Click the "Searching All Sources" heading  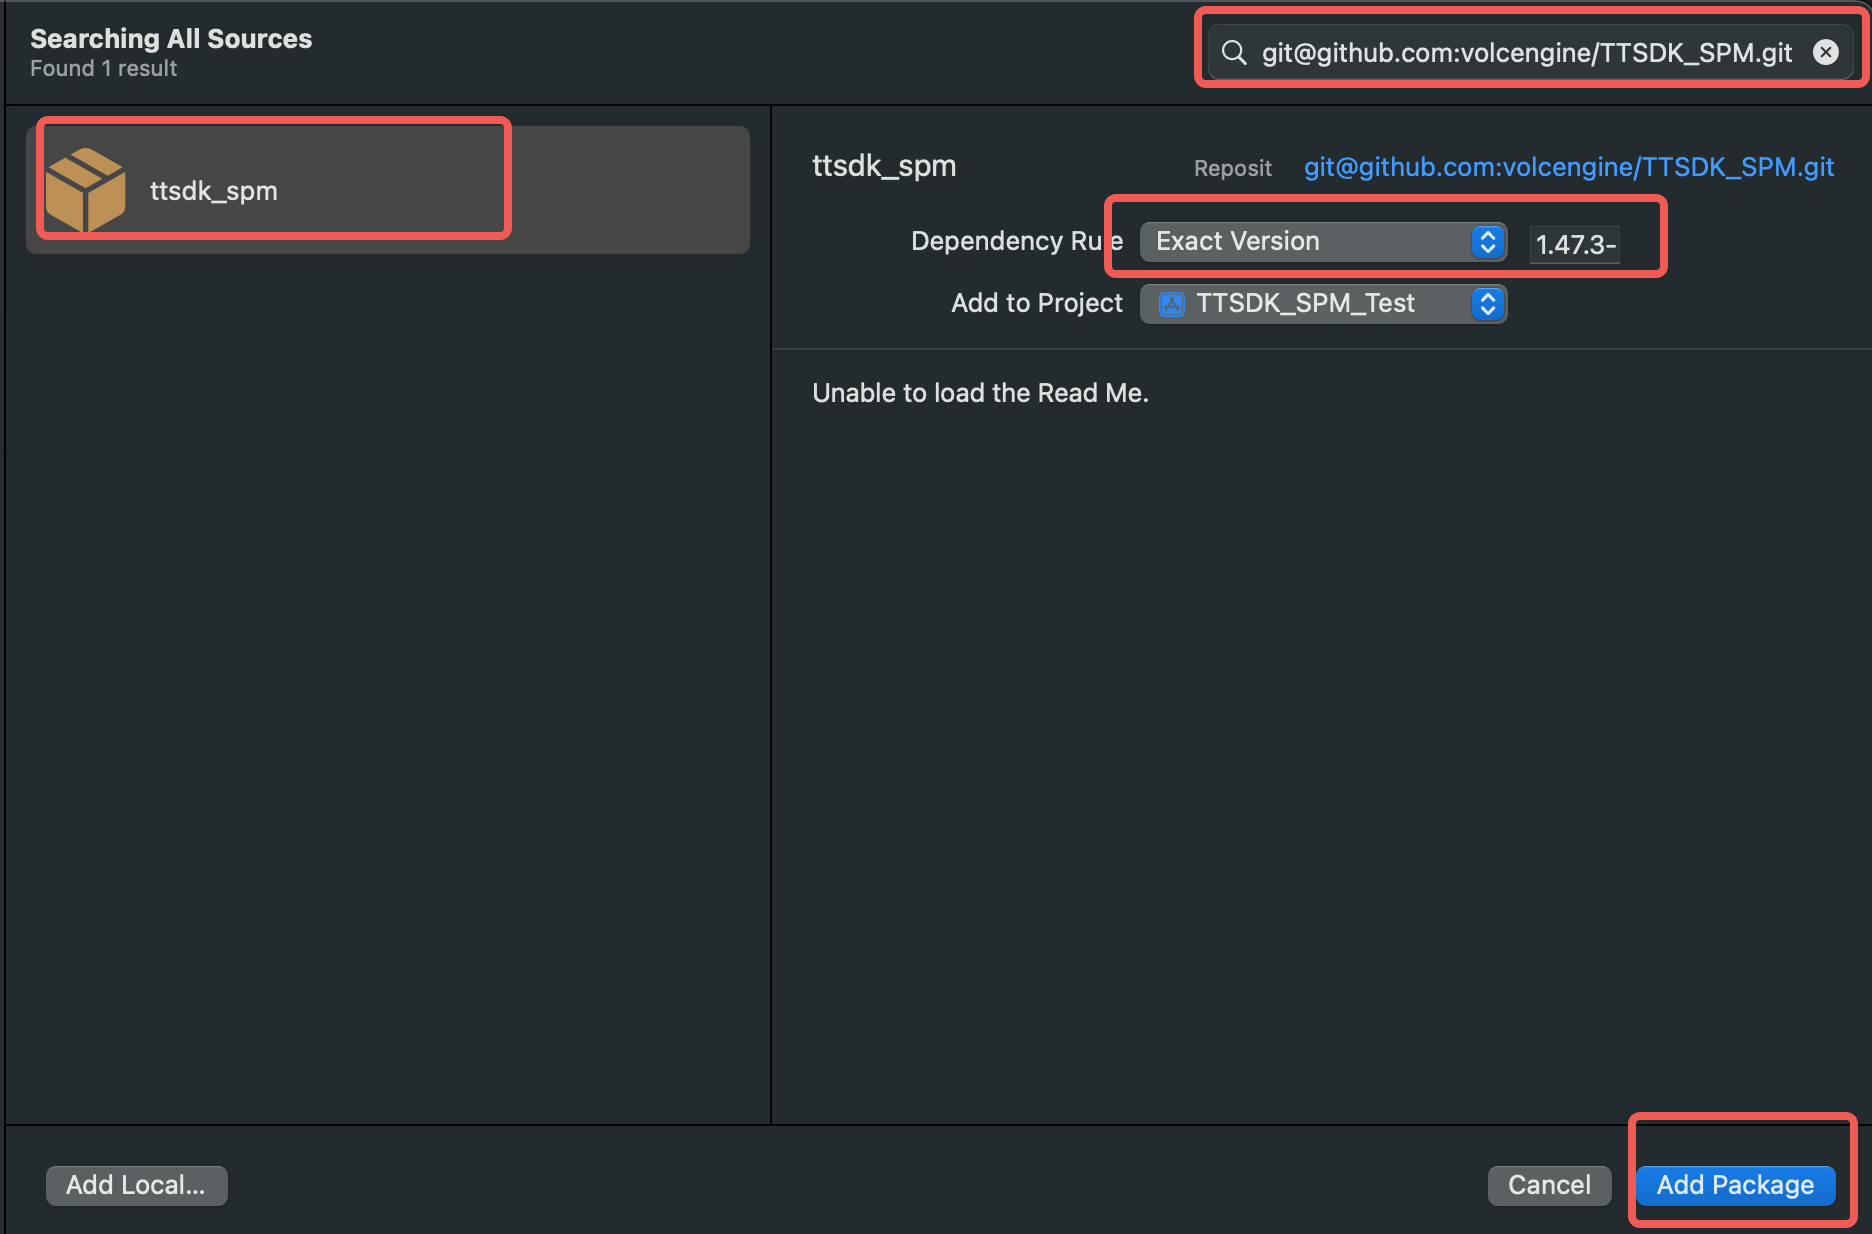pyautogui.click(x=171, y=39)
